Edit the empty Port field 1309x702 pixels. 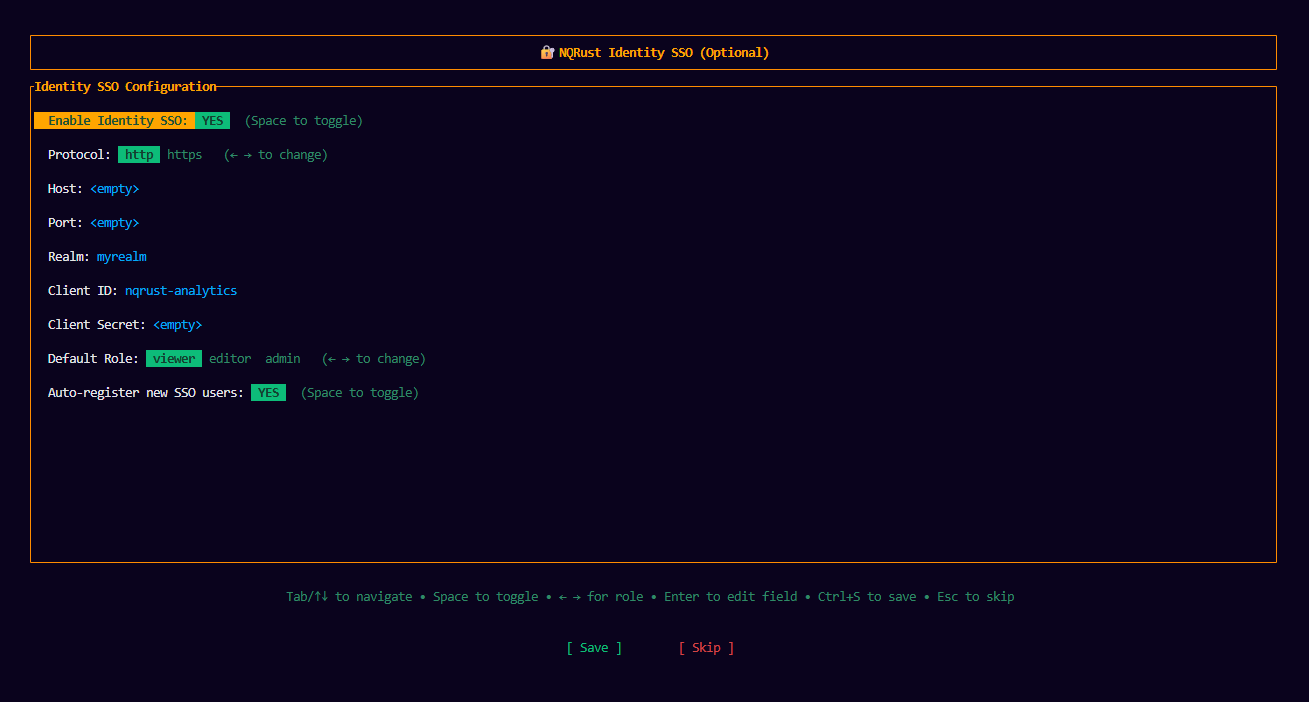click(x=114, y=223)
